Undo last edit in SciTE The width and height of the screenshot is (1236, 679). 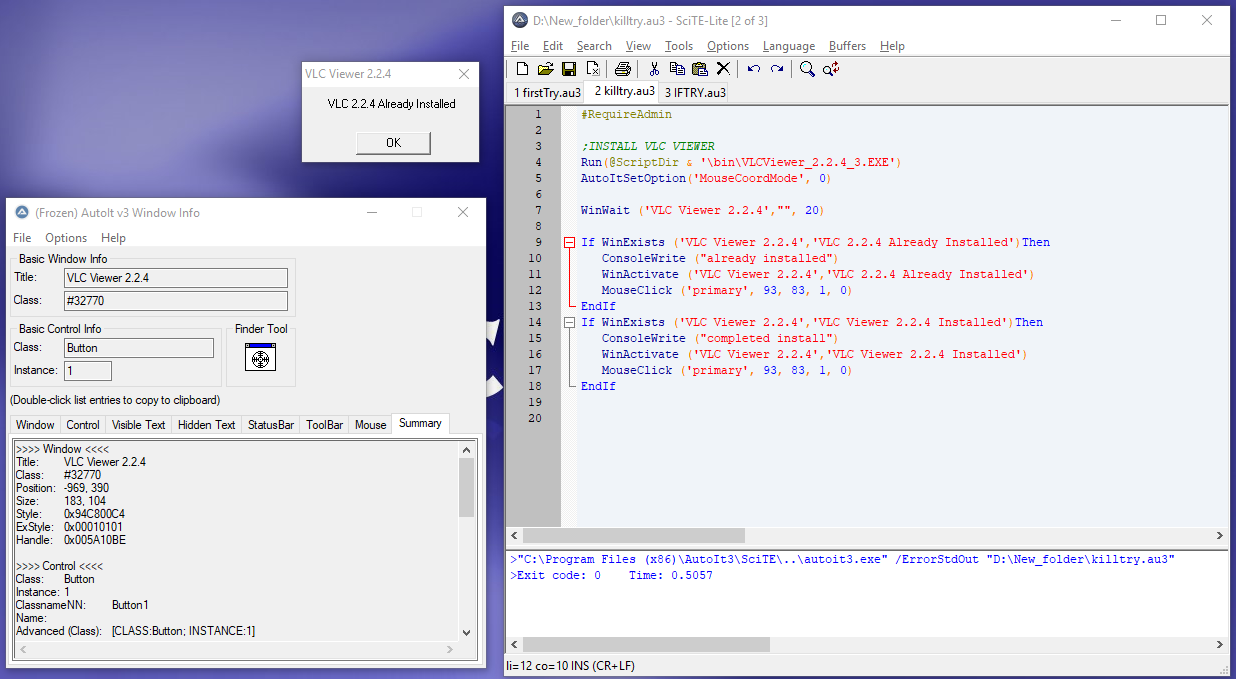[x=754, y=69]
